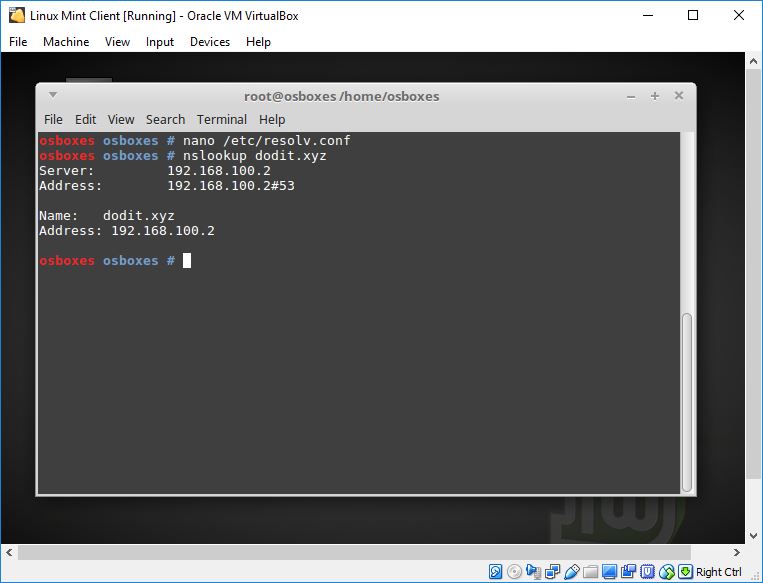Click the hard disk activity icon in VirtualBox status bar
The height and width of the screenshot is (583, 763).
pos(495,571)
